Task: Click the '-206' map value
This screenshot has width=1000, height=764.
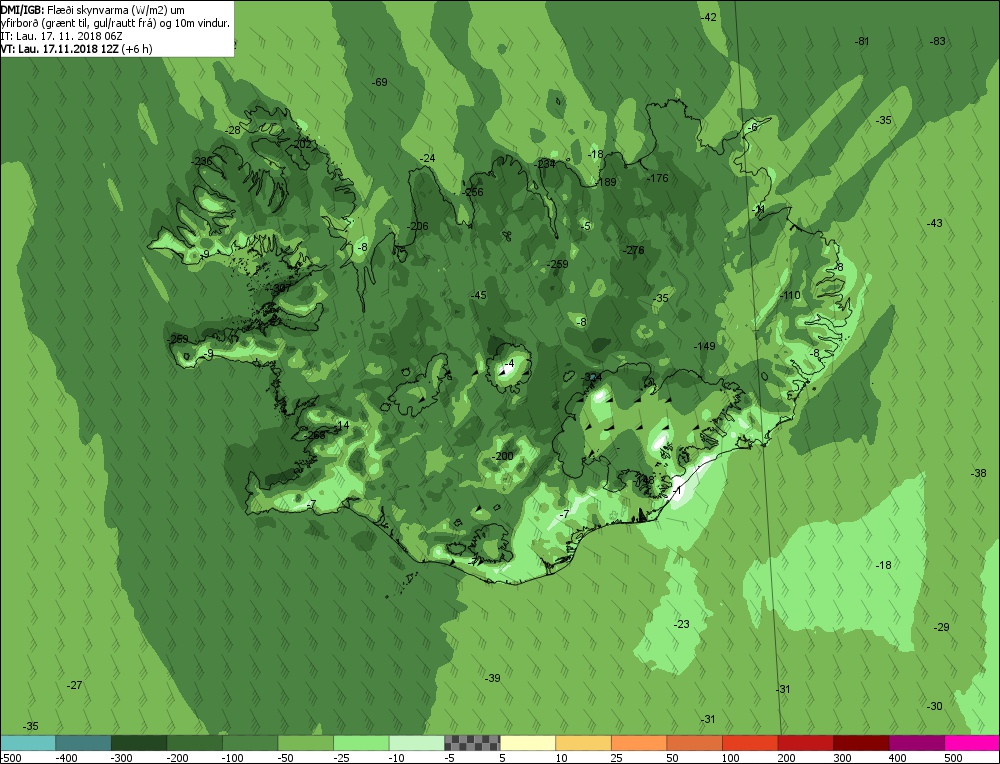Action: coord(418,226)
